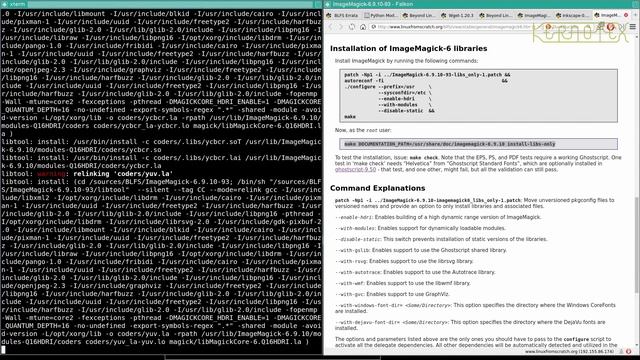Click the --with-gvc explanation entry
Screen dimensions: 640x360
(x=392, y=294)
